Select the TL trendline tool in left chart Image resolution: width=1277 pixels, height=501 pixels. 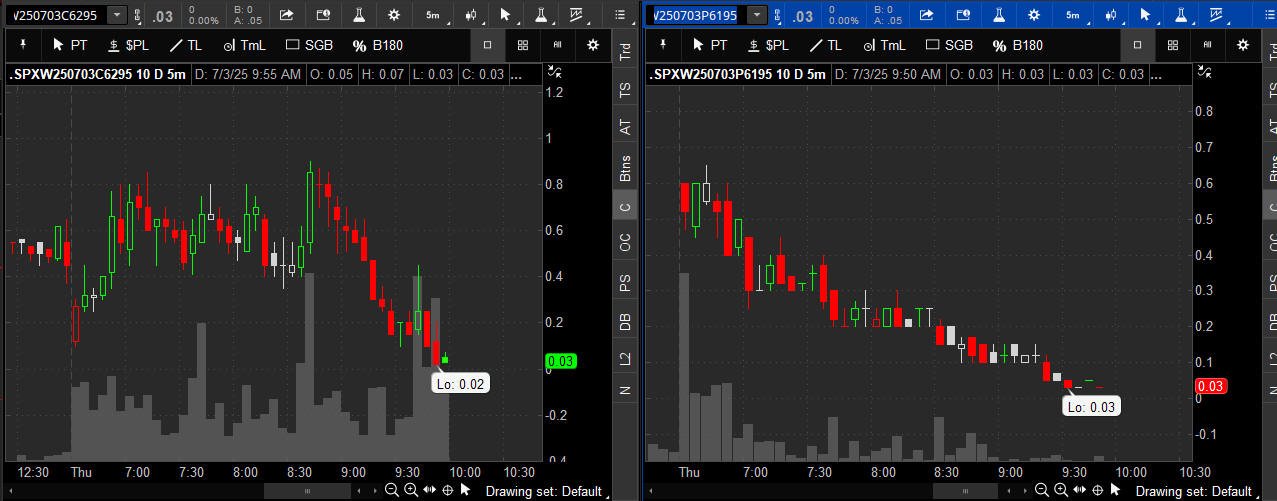[x=185, y=45]
